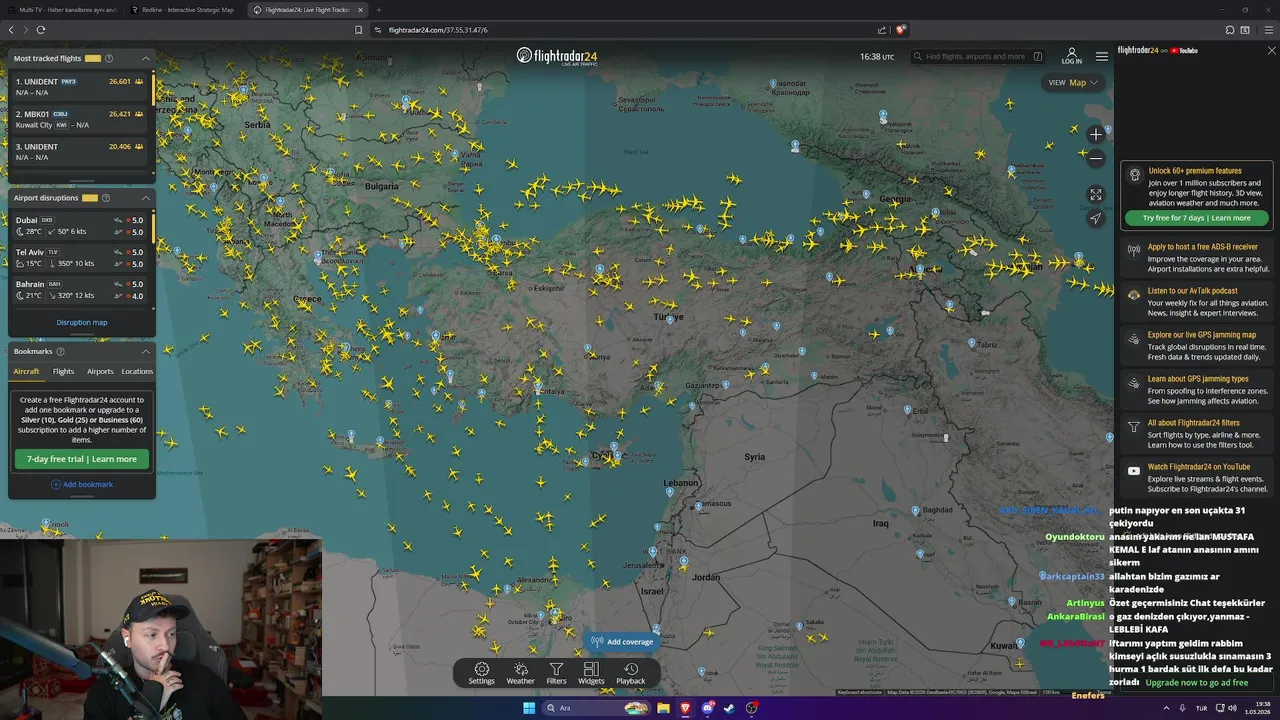Switch to Aircraft bookmarks tab
This screenshot has height=720, width=1280.
click(27, 371)
